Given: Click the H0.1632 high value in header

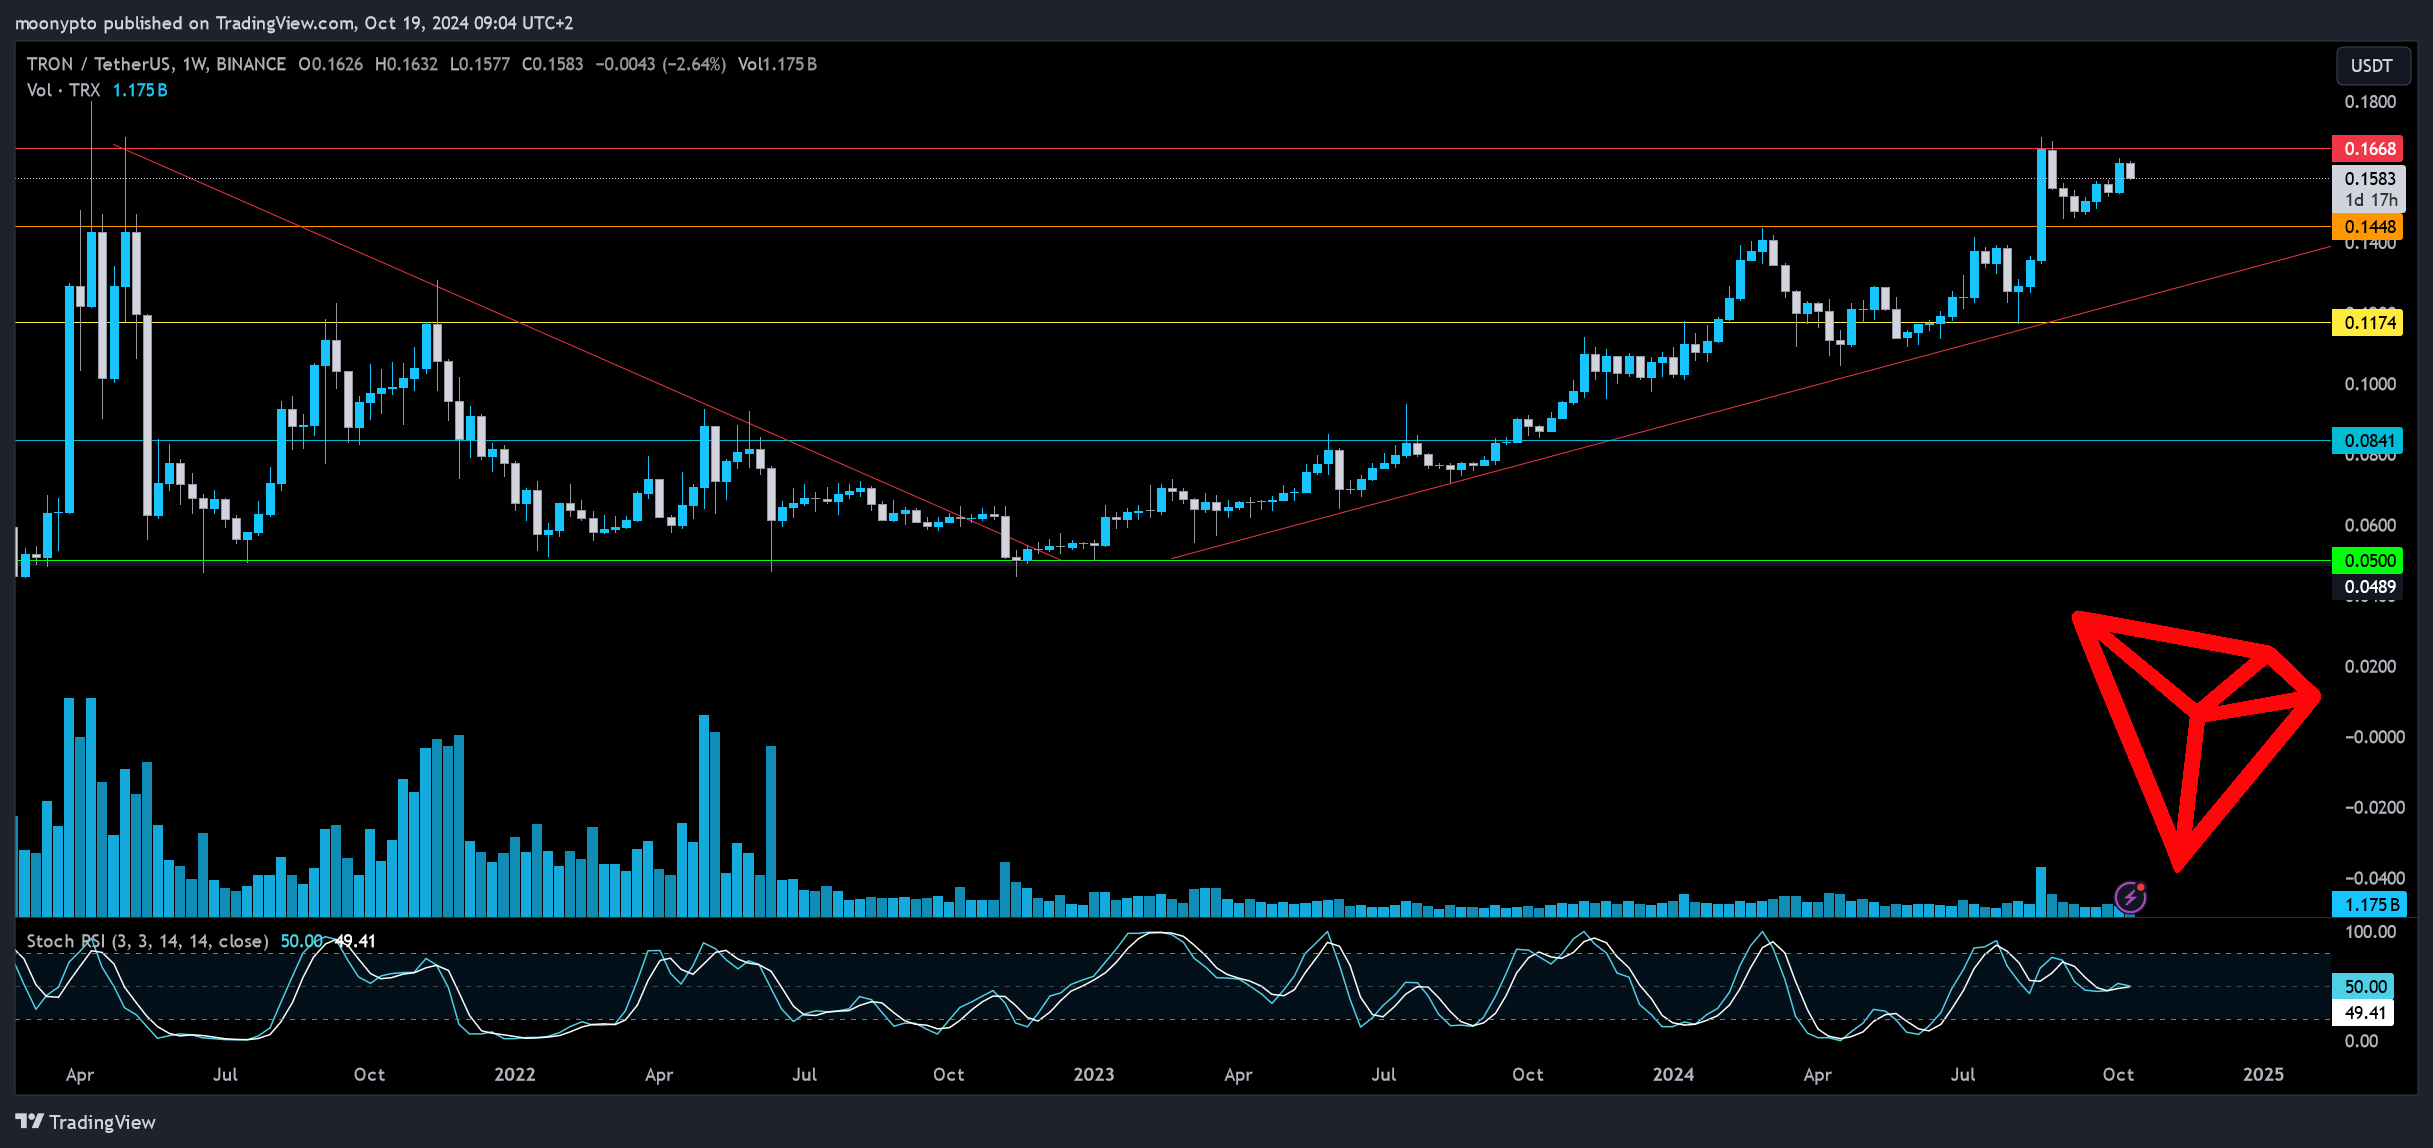Looking at the screenshot, I should (406, 64).
